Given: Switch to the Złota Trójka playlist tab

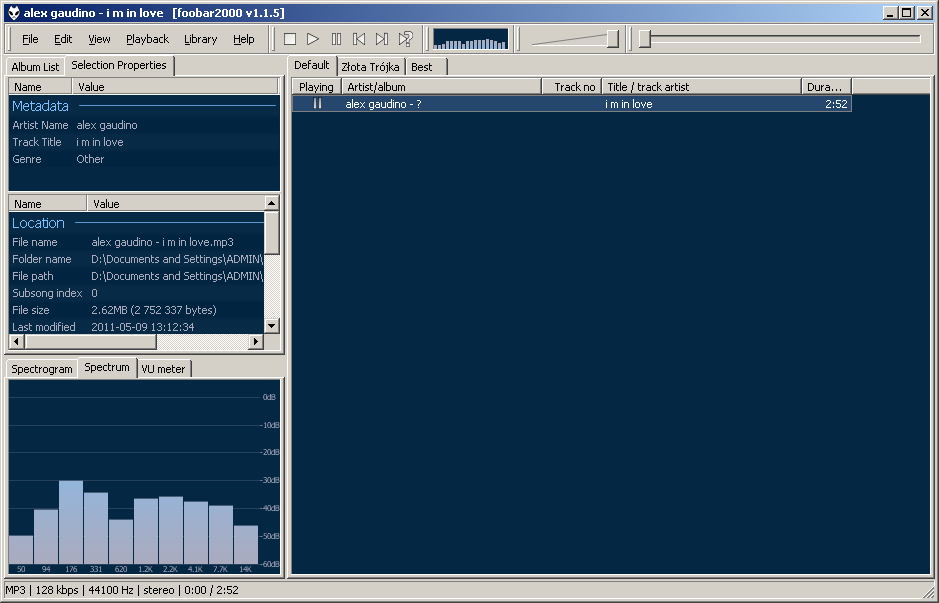Looking at the screenshot, I should pyautogui.click(x=370, y=67).
